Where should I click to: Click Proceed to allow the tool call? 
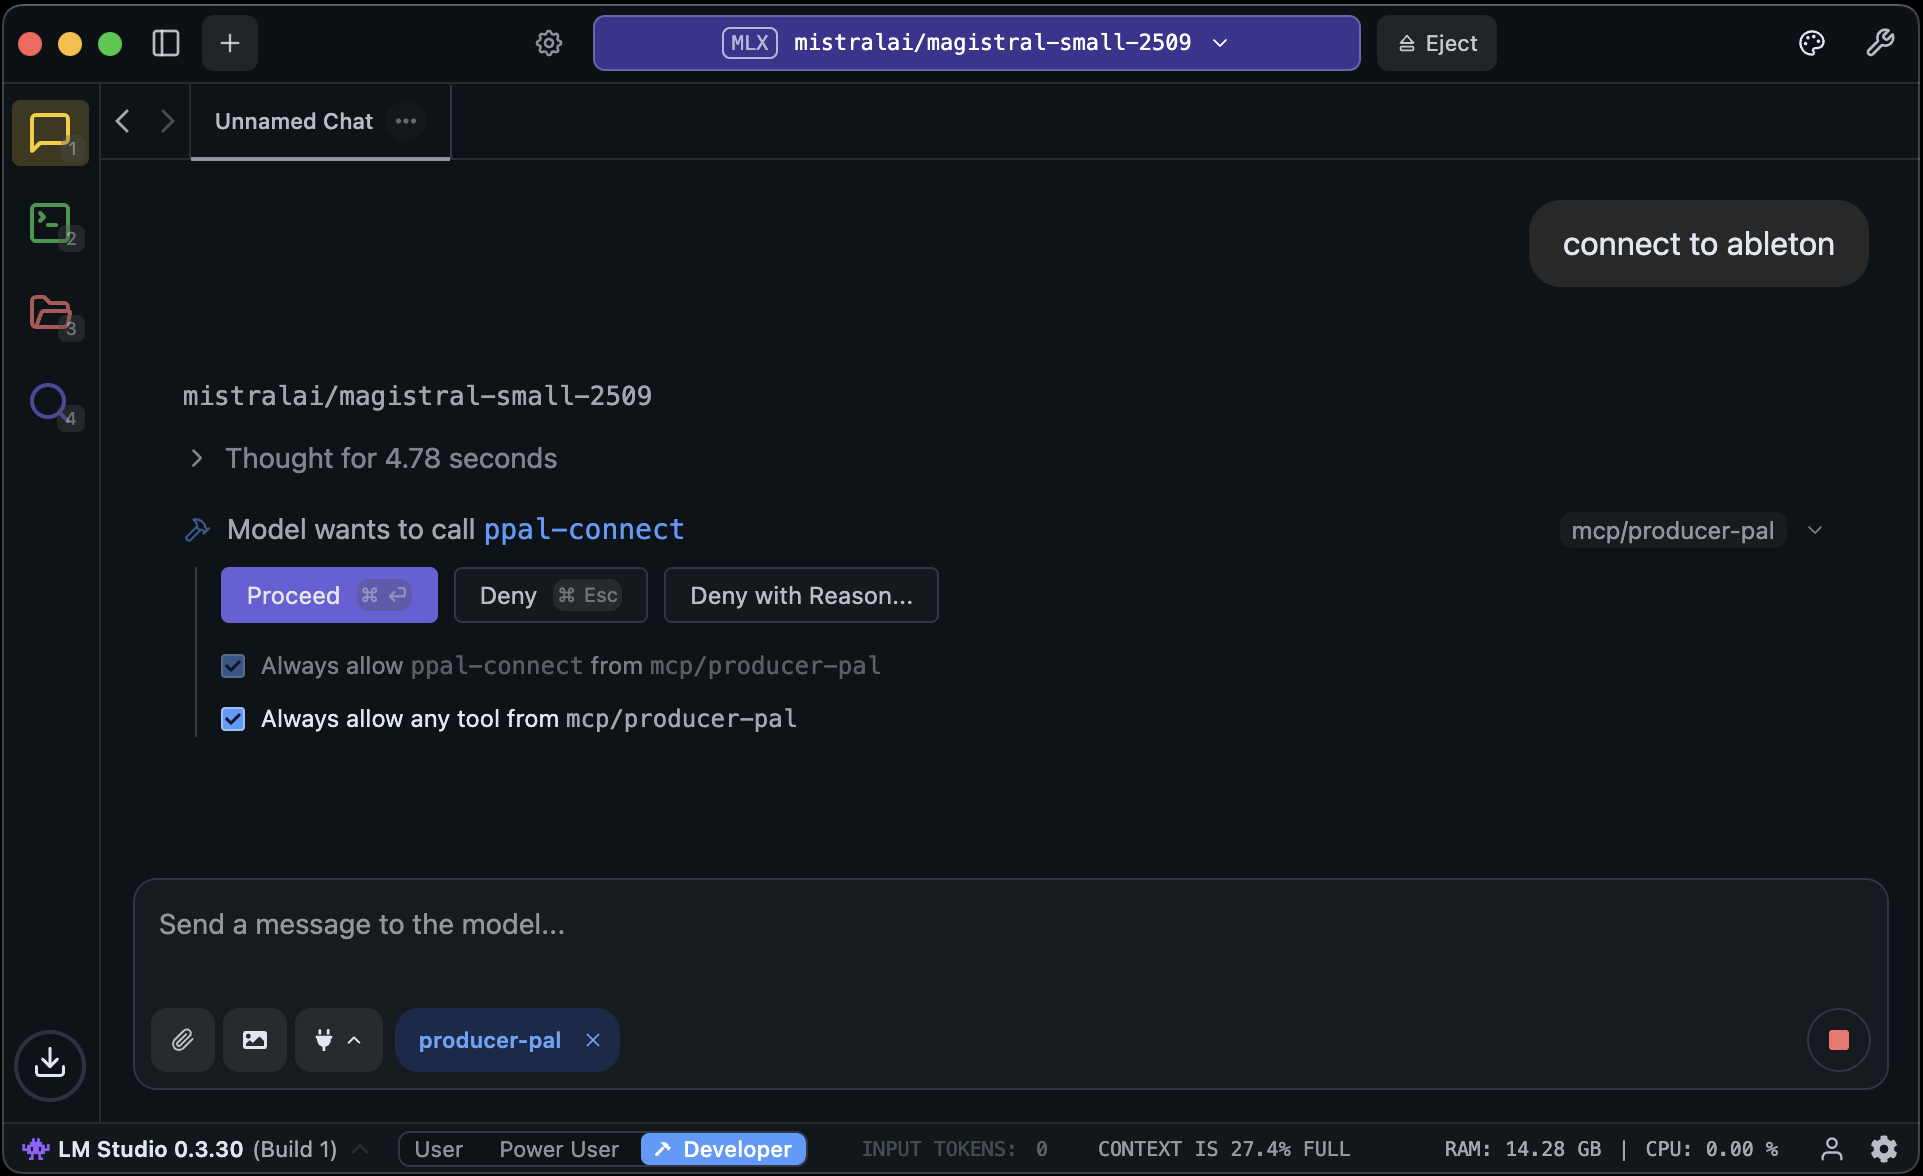[x=328, y=594]
